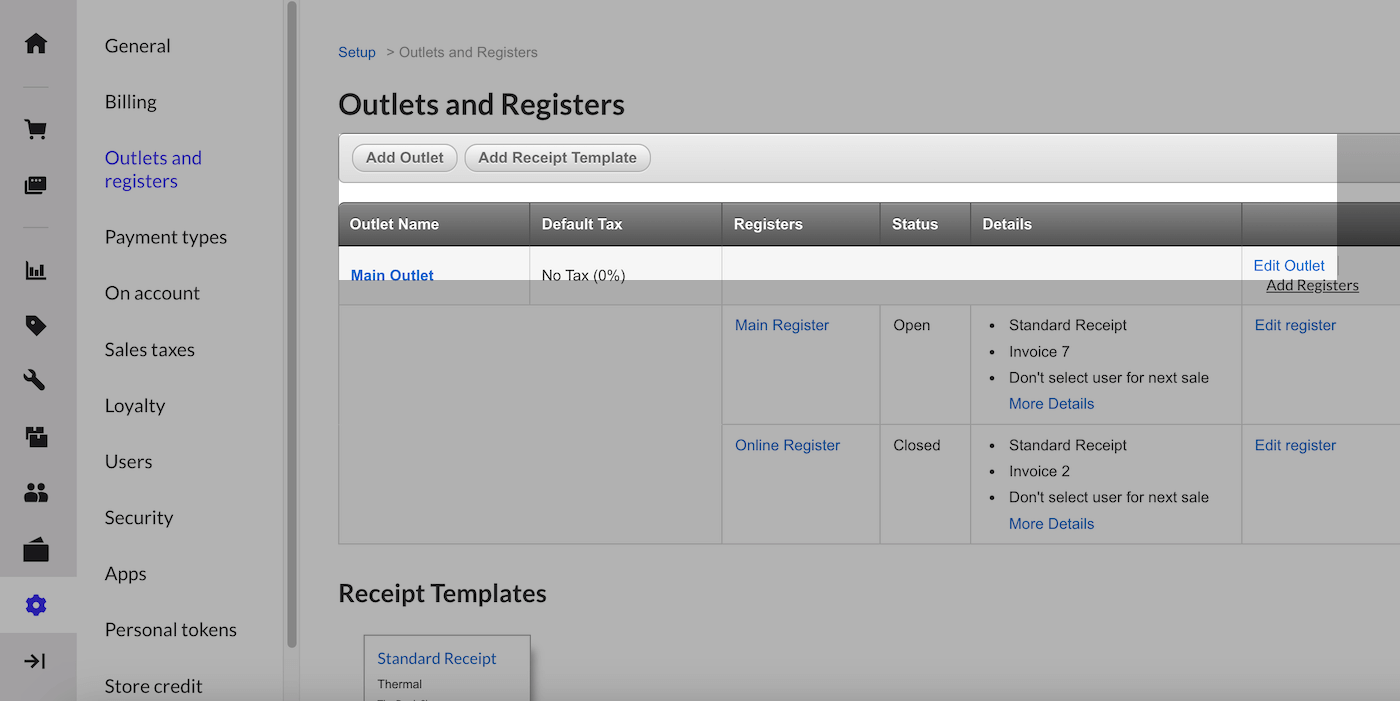This screenshot has height=701, width=1400.
Task: Go to Sales taxes in the setup menu
Action: tap(150, 350)
